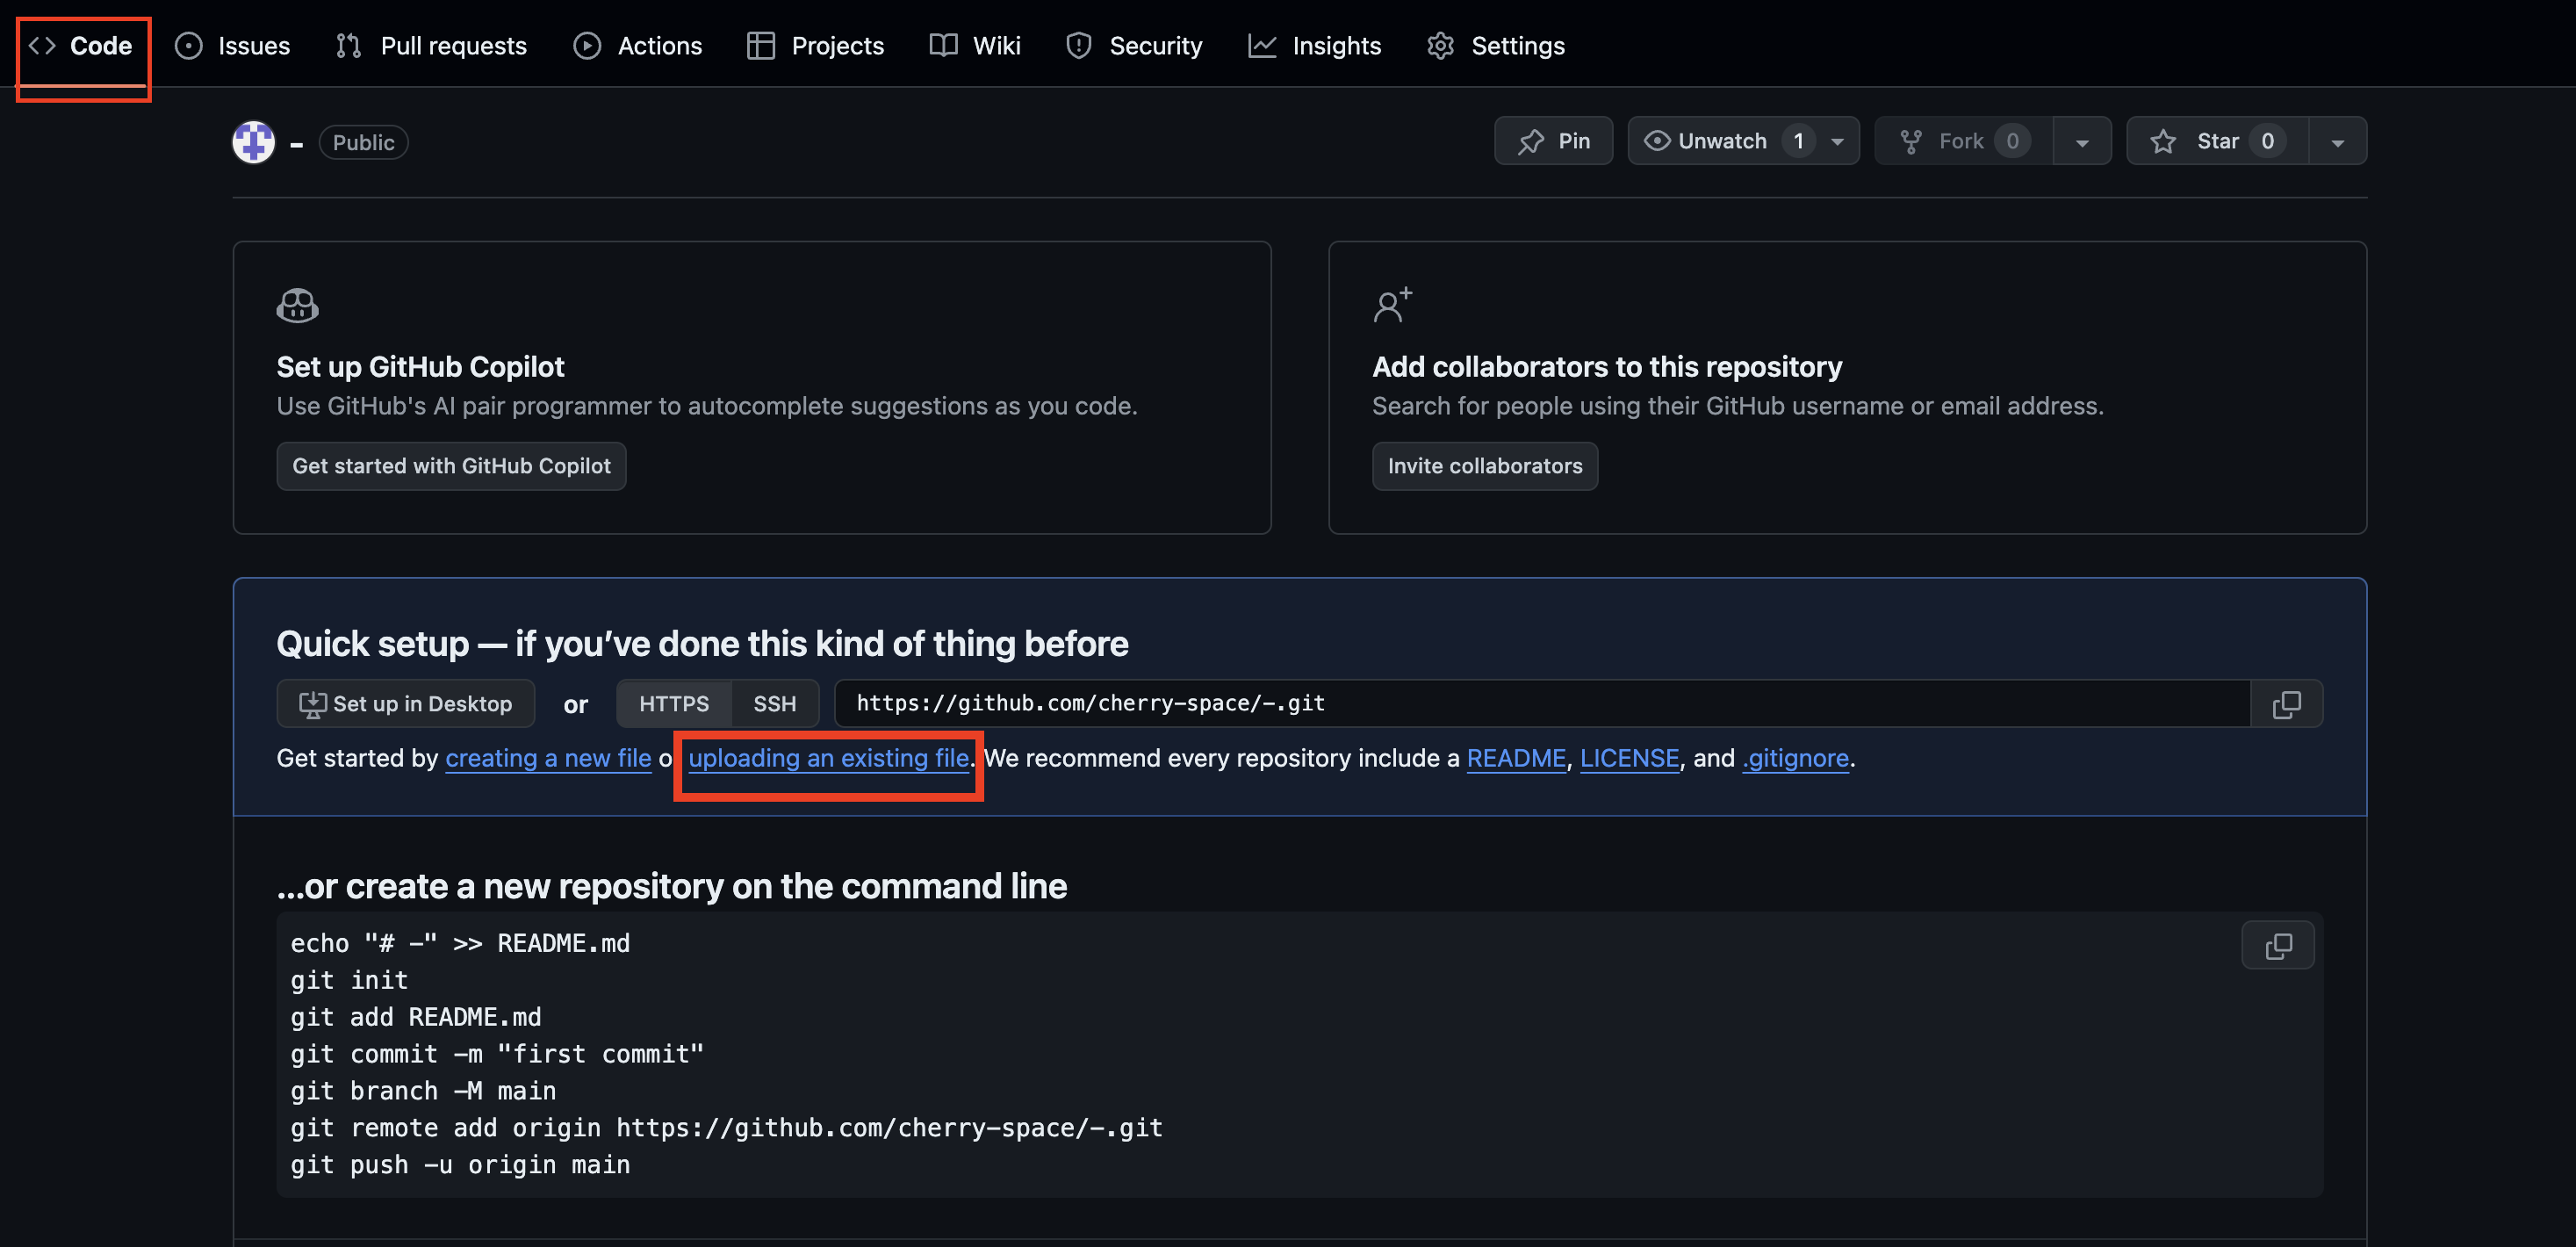2576x1247 pixels.
Task: Expand the Fork options dropdown arrow
Action: [x=2082, y=141]
